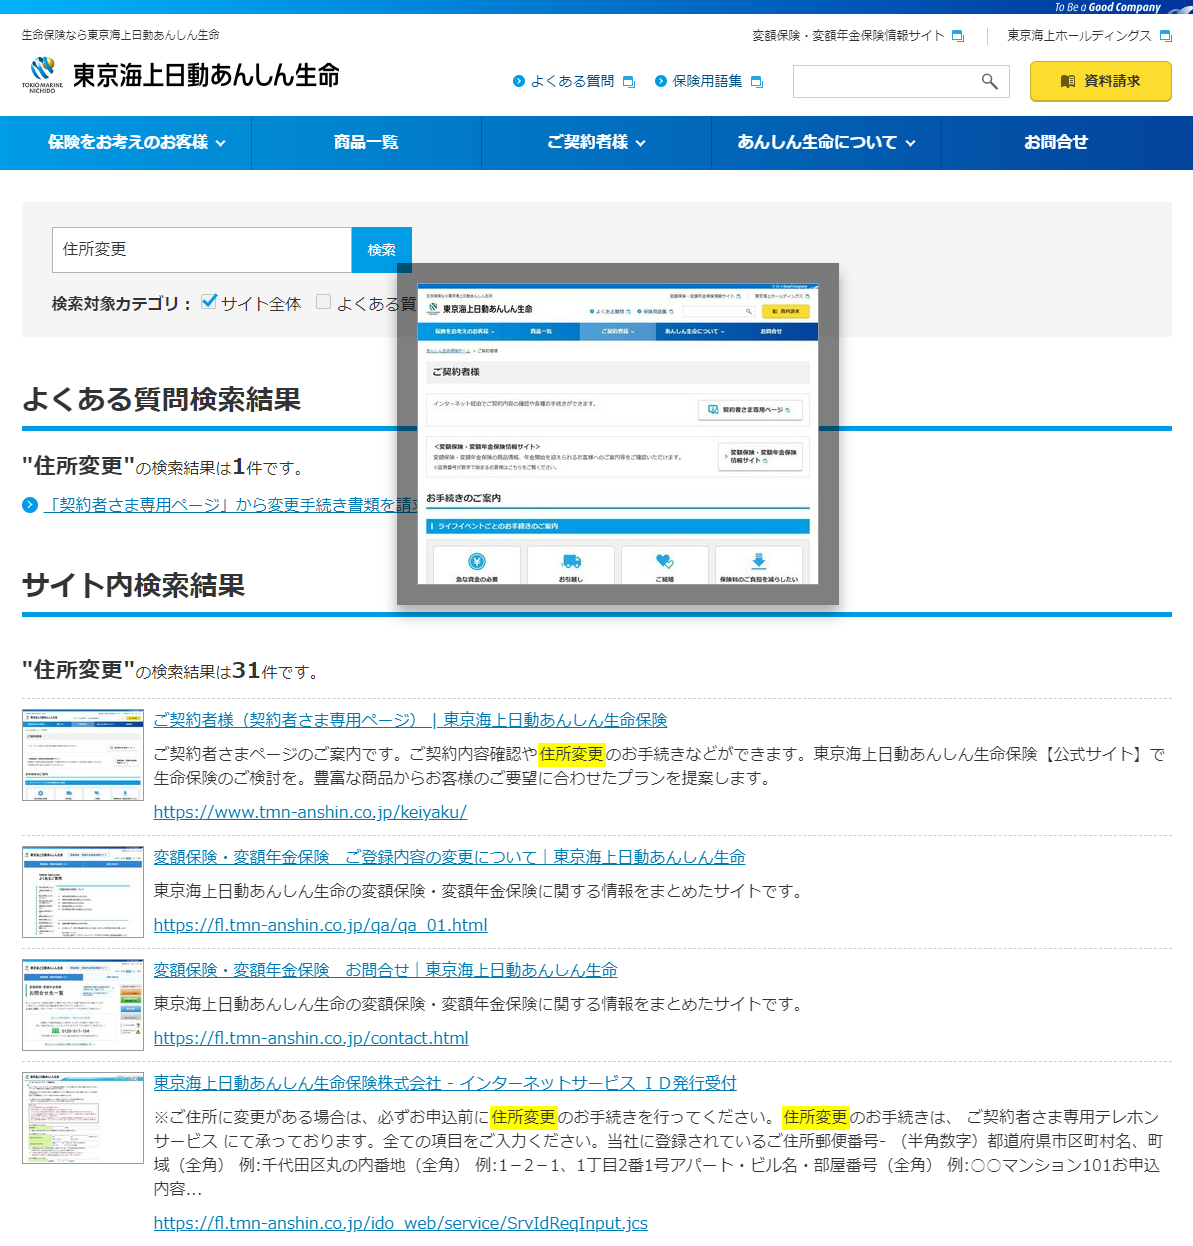Click the arrow icon before 保険用語集
This screenshot has width=1193, height=1246.
(661, 81)
